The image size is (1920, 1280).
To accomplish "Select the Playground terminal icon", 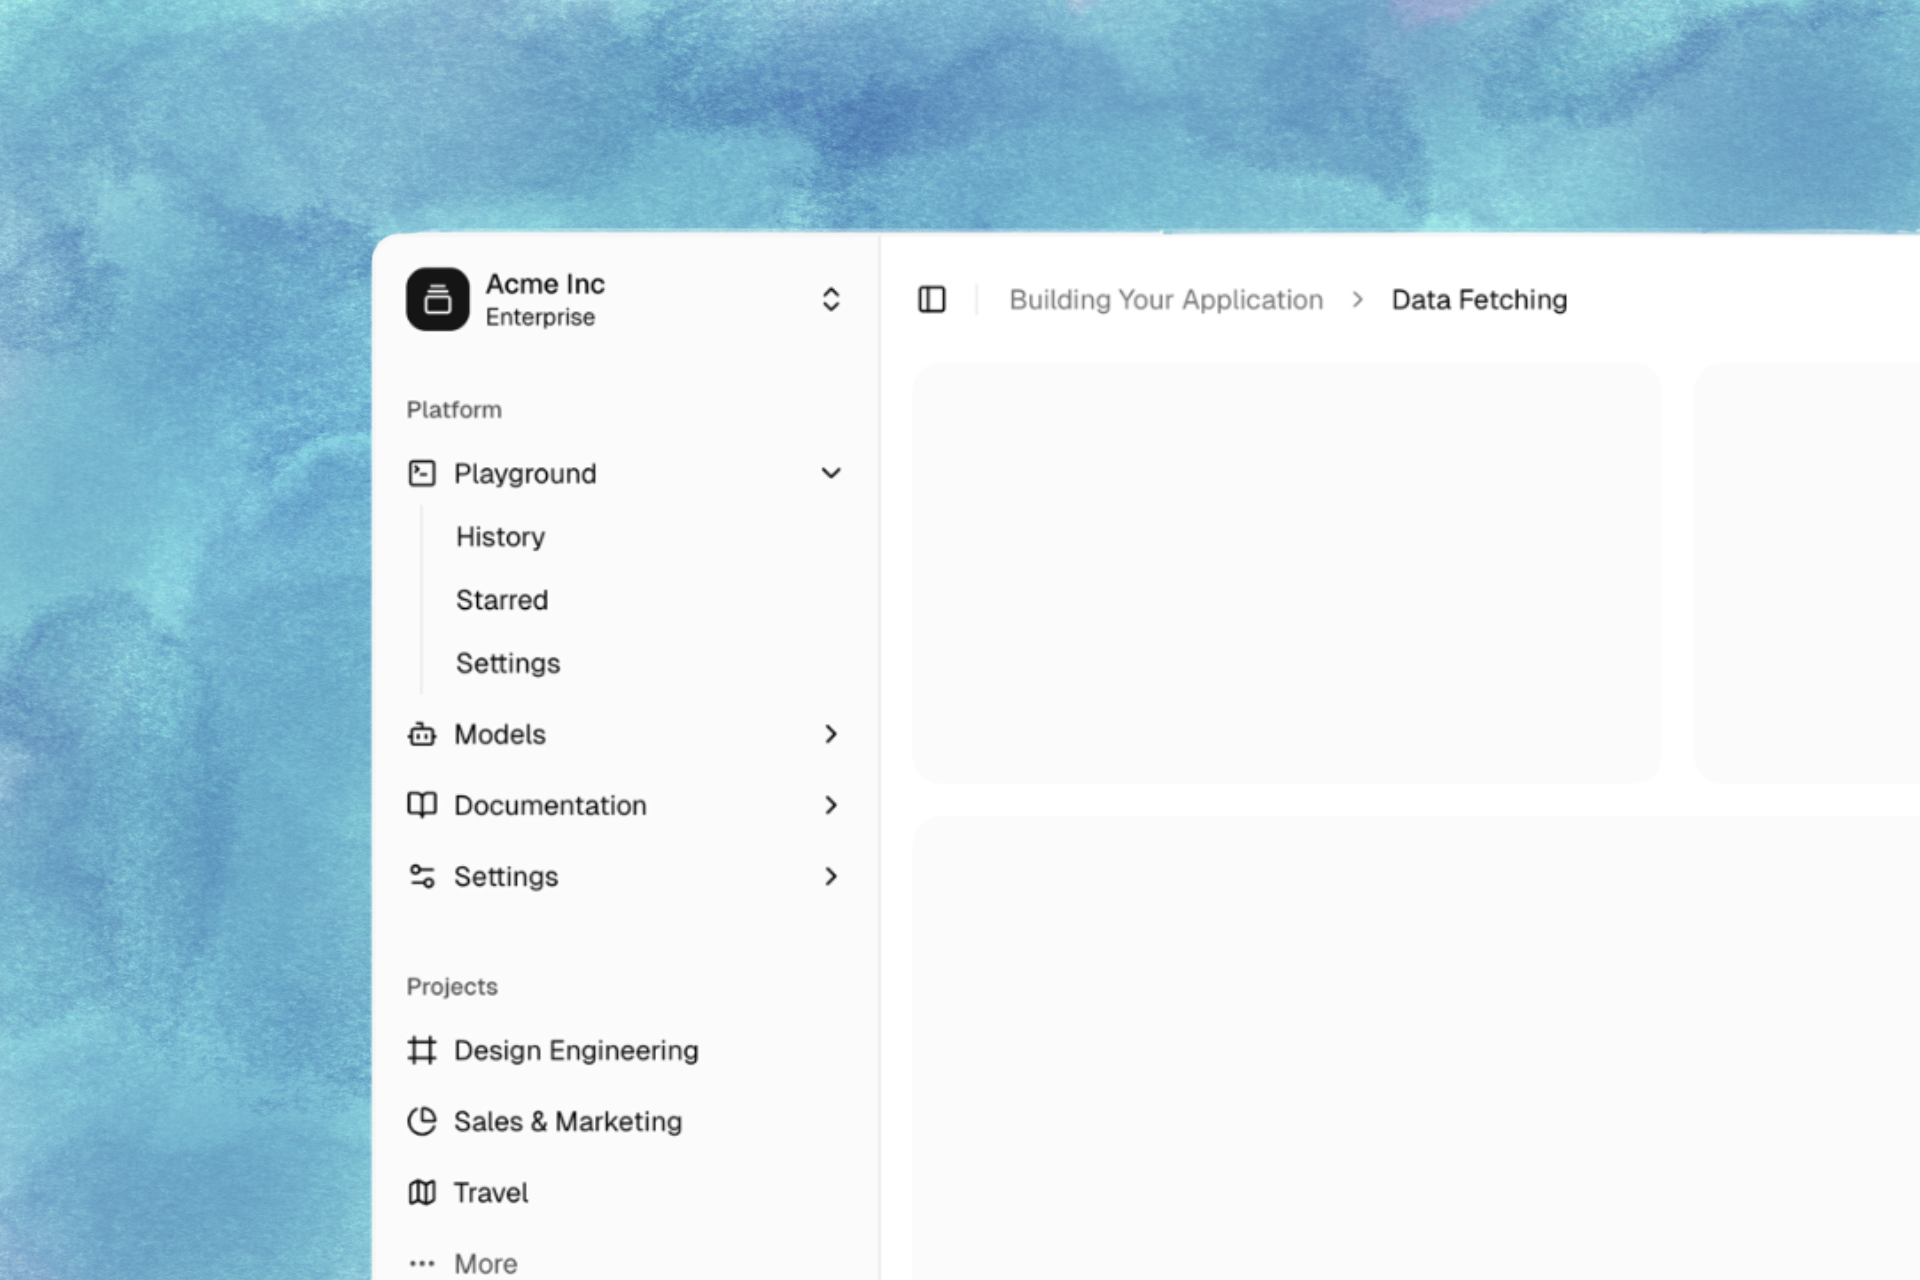I will pyautogui.click(x=422, y=473).
